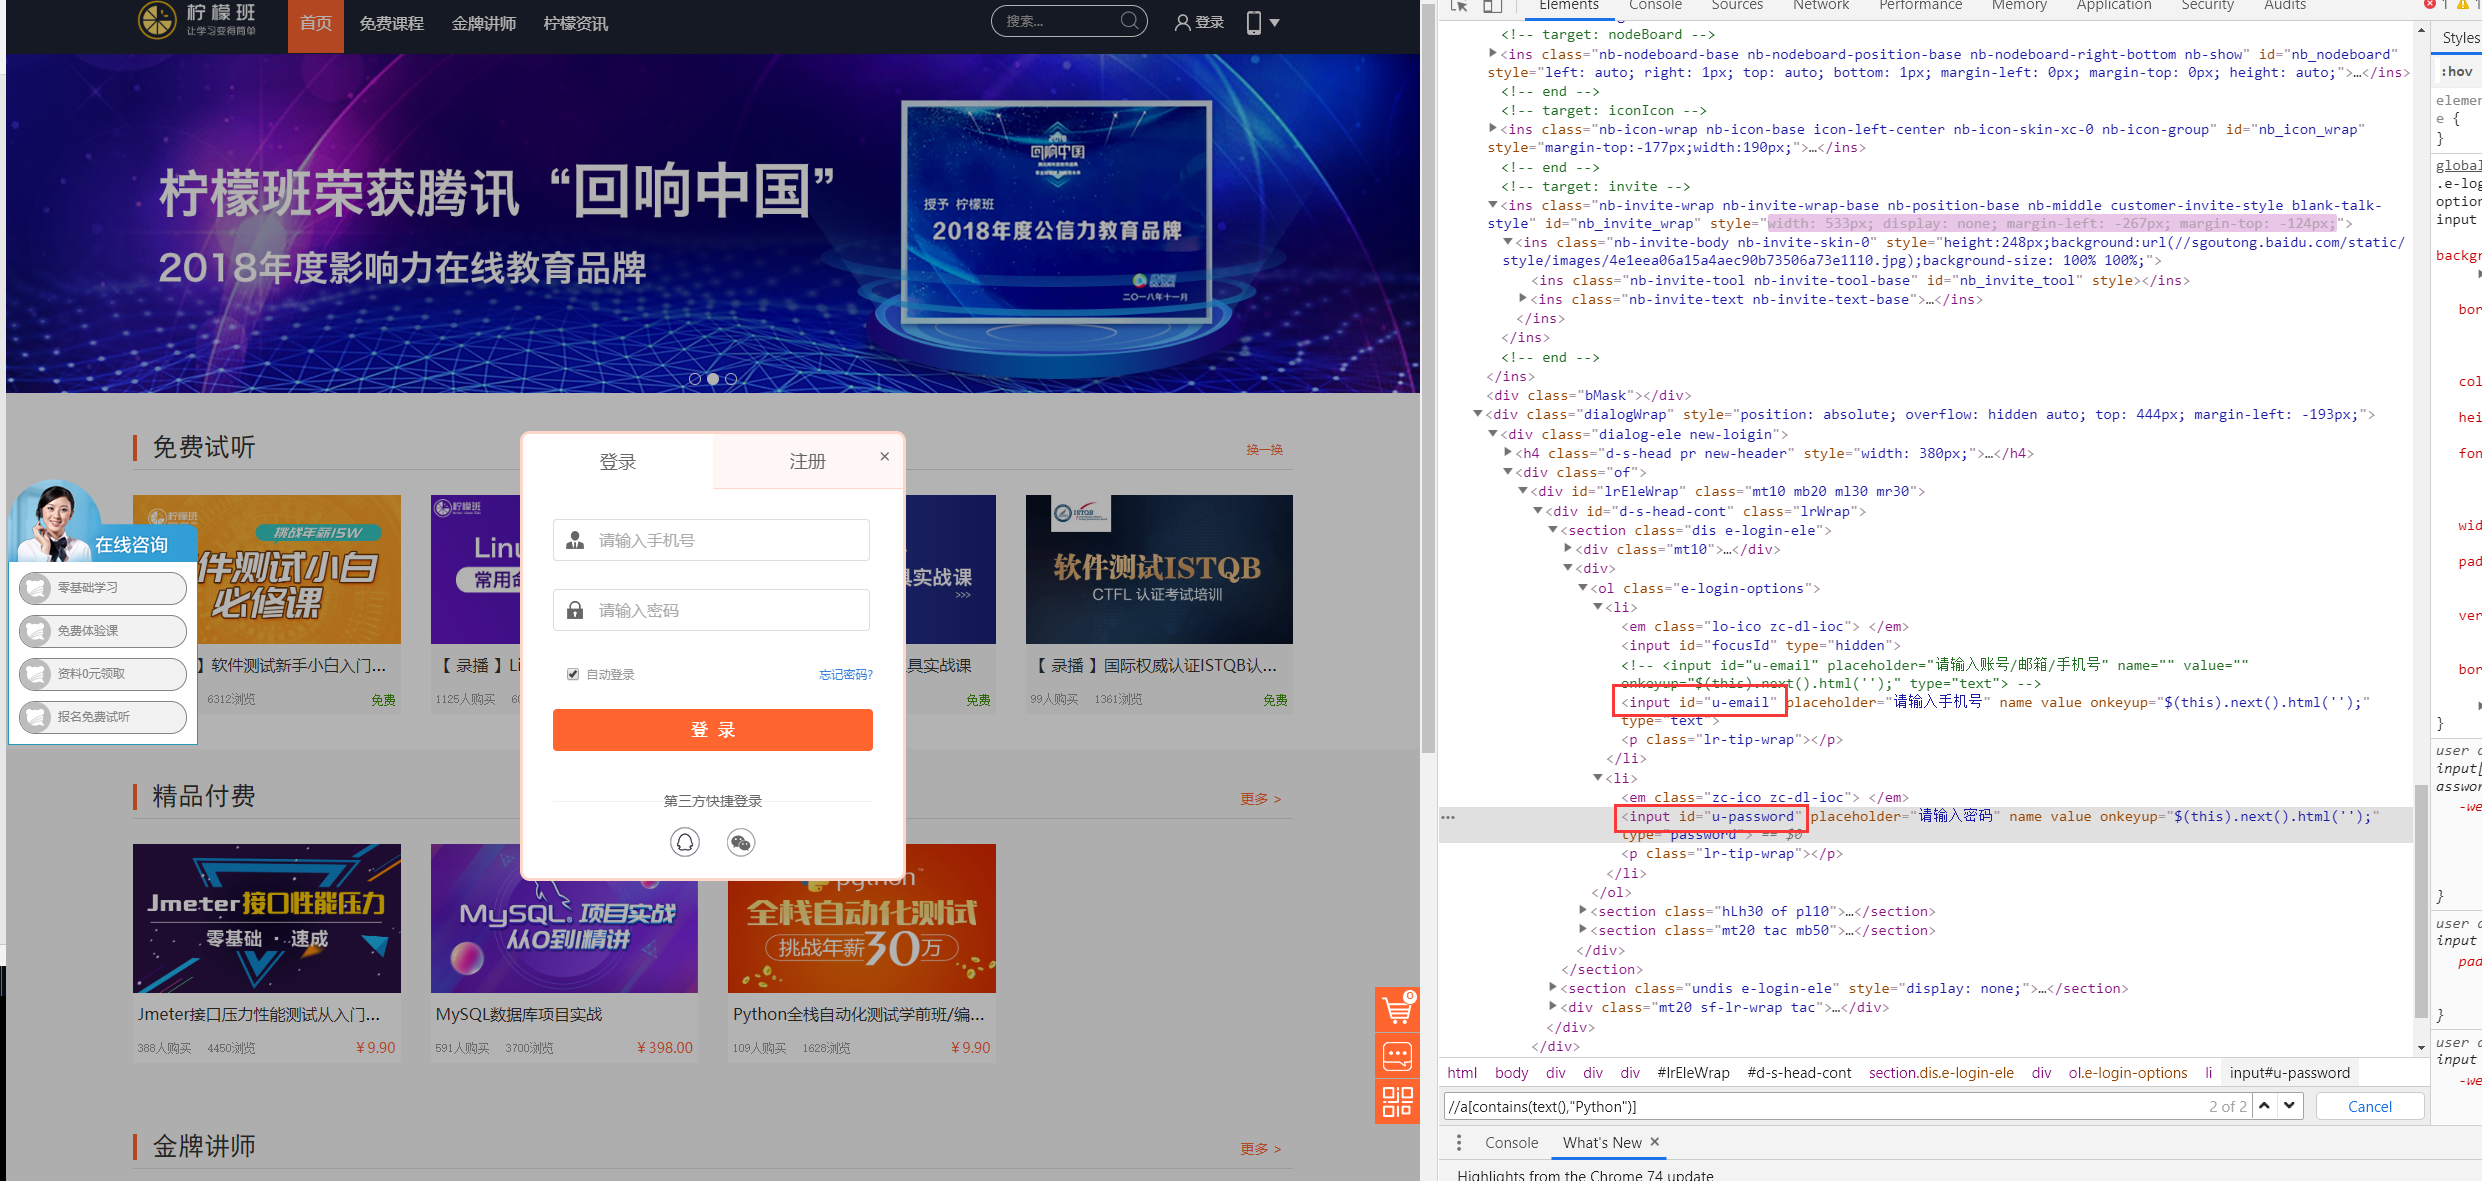
Task: Select the first banner carousel dot
Action: tap(695, 379)
